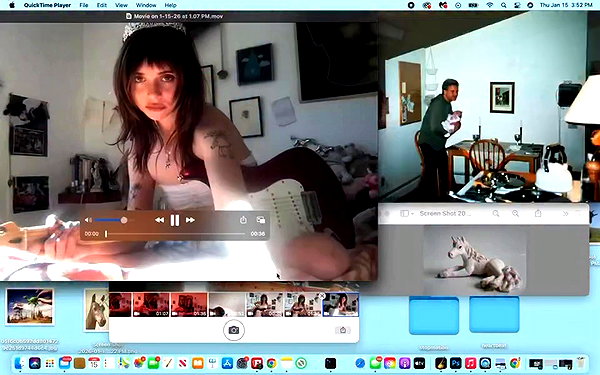Image resolution: width=600 pixels, height=375 pixels.
Task: Pause the QuickTime movie playback
Action: click(175, 220)
